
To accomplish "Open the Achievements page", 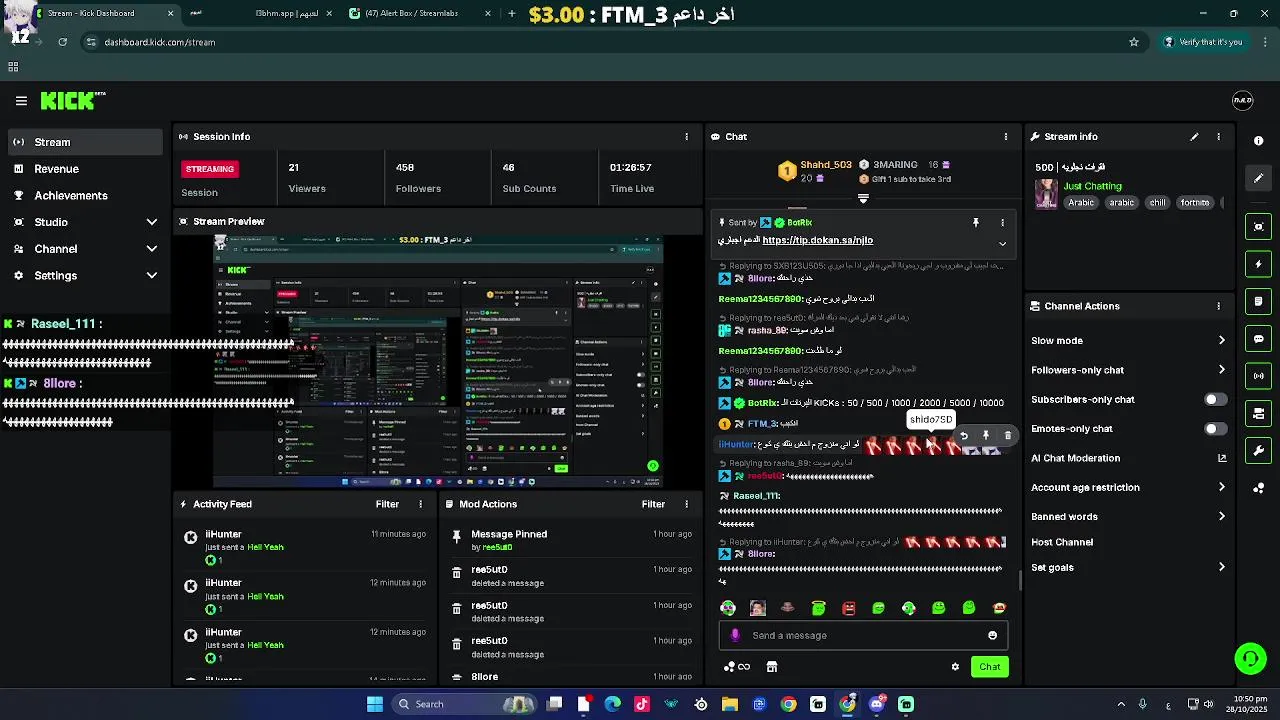I will (x=84, y=196).
